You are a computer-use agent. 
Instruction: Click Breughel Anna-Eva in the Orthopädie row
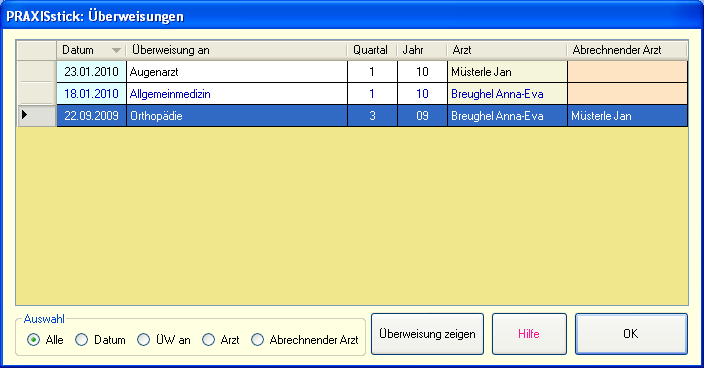(507, 116)
